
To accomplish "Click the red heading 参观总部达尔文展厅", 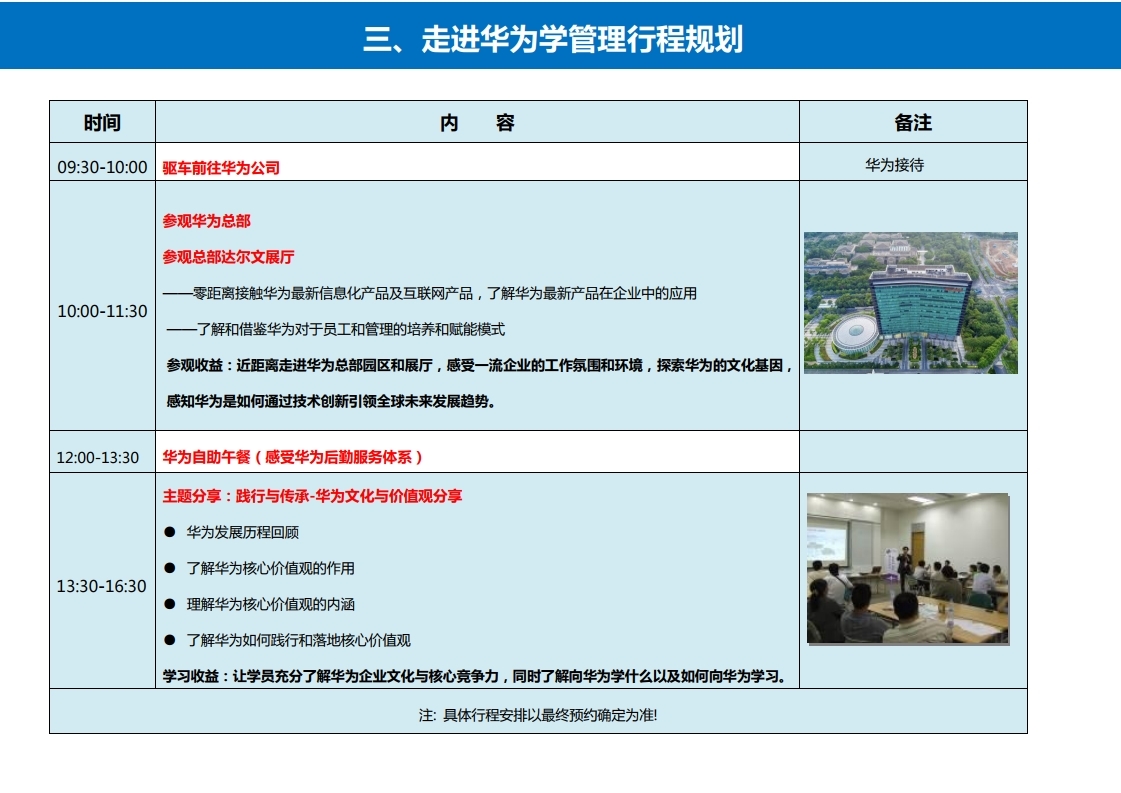I will [x=228, y=257].
